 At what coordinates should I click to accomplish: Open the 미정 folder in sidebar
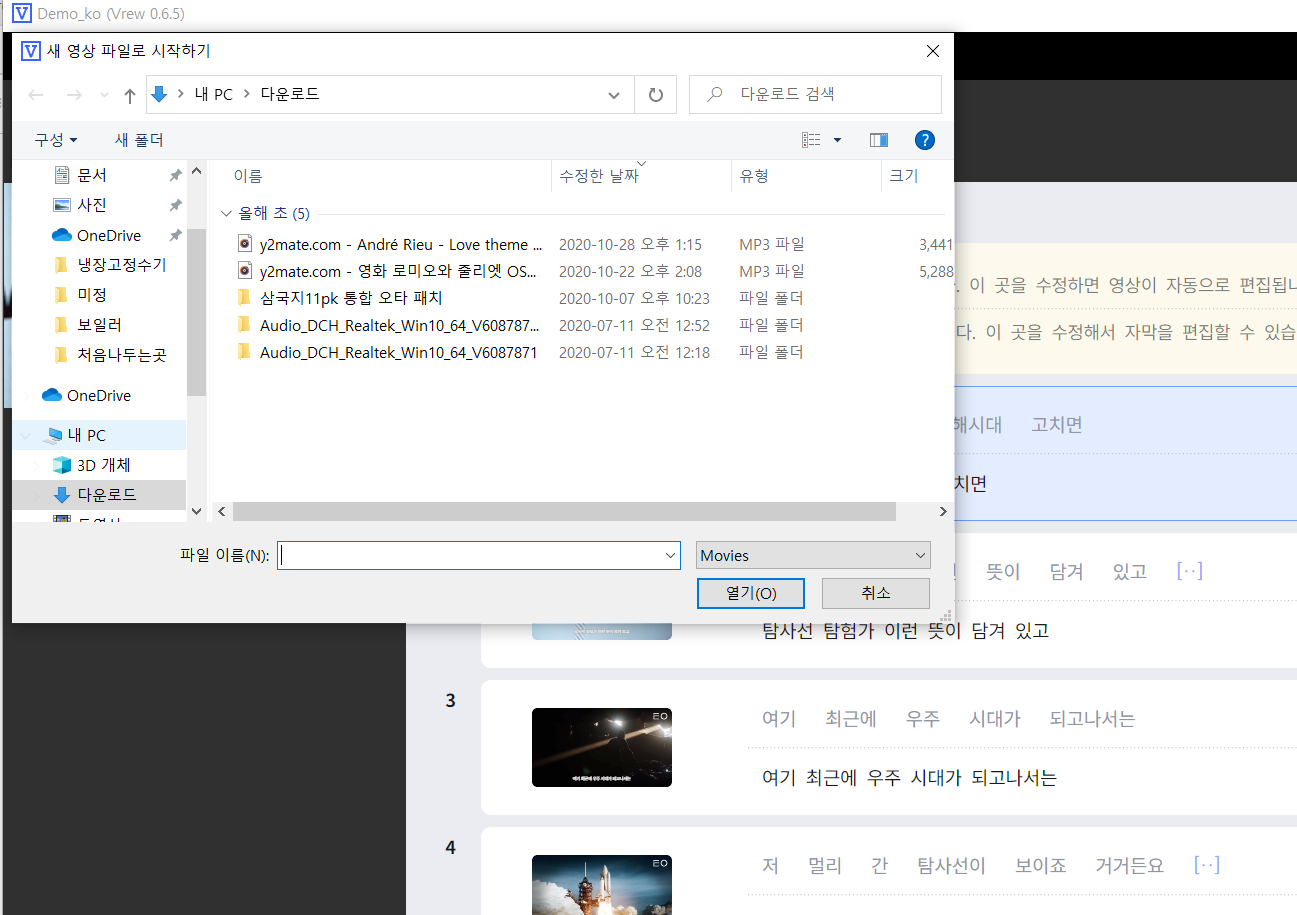[x=92, y=295]
